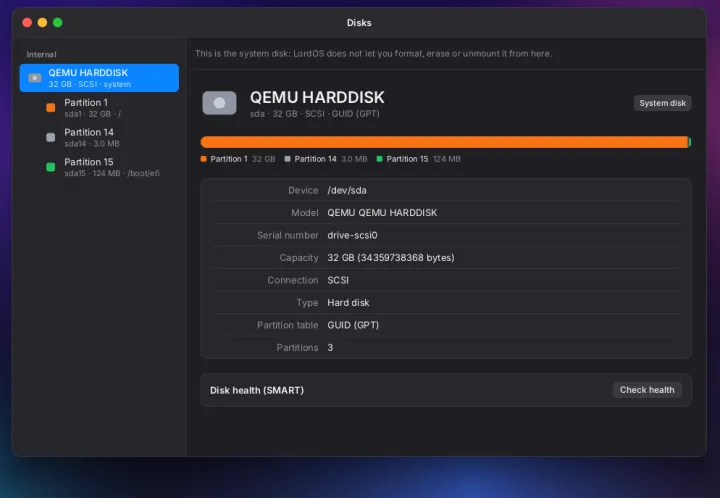The height and width of the screenshot is (498, 720).
Task: Click green Partition 15 sidebar icon
Action: (51, 167)
